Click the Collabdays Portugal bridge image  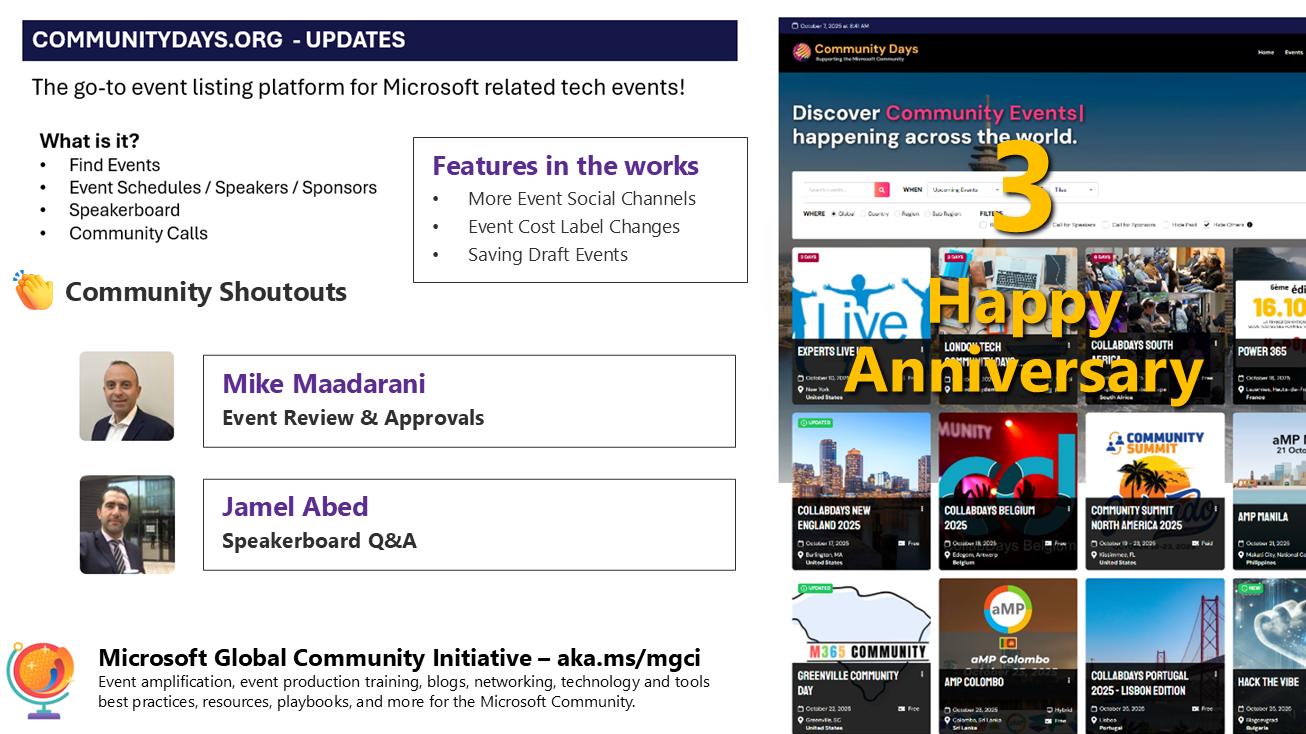click(x=1155, y=621)
